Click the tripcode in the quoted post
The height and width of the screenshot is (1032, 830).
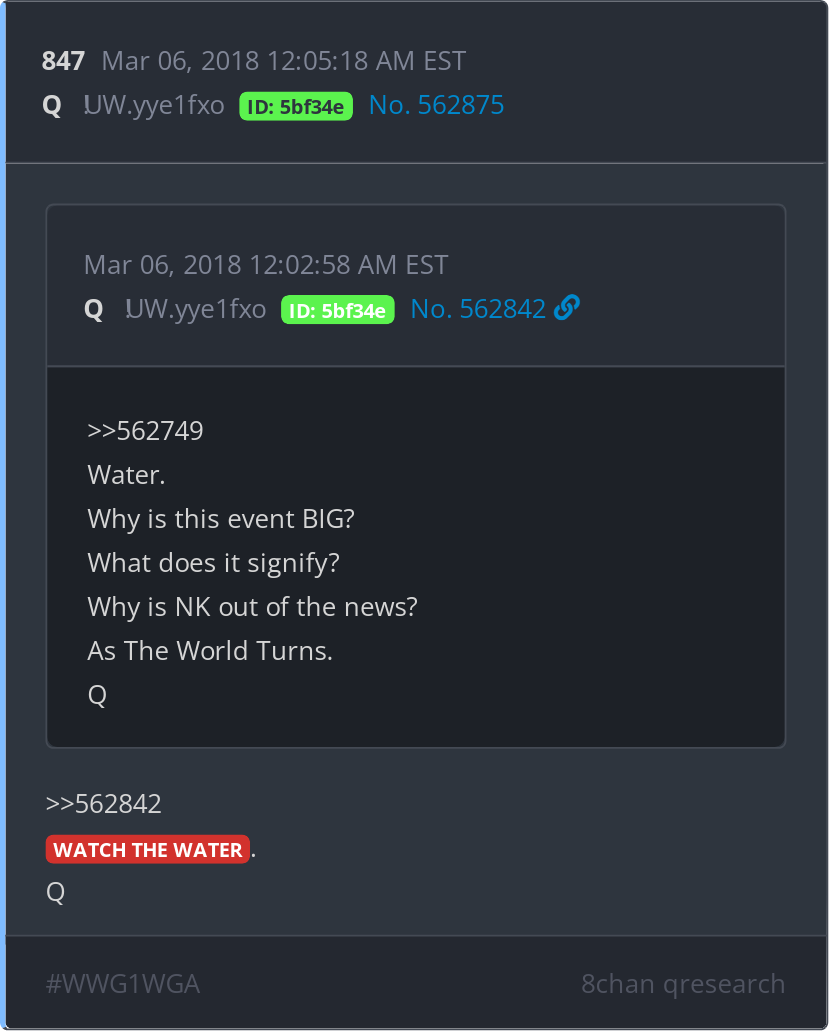(195, 309)
